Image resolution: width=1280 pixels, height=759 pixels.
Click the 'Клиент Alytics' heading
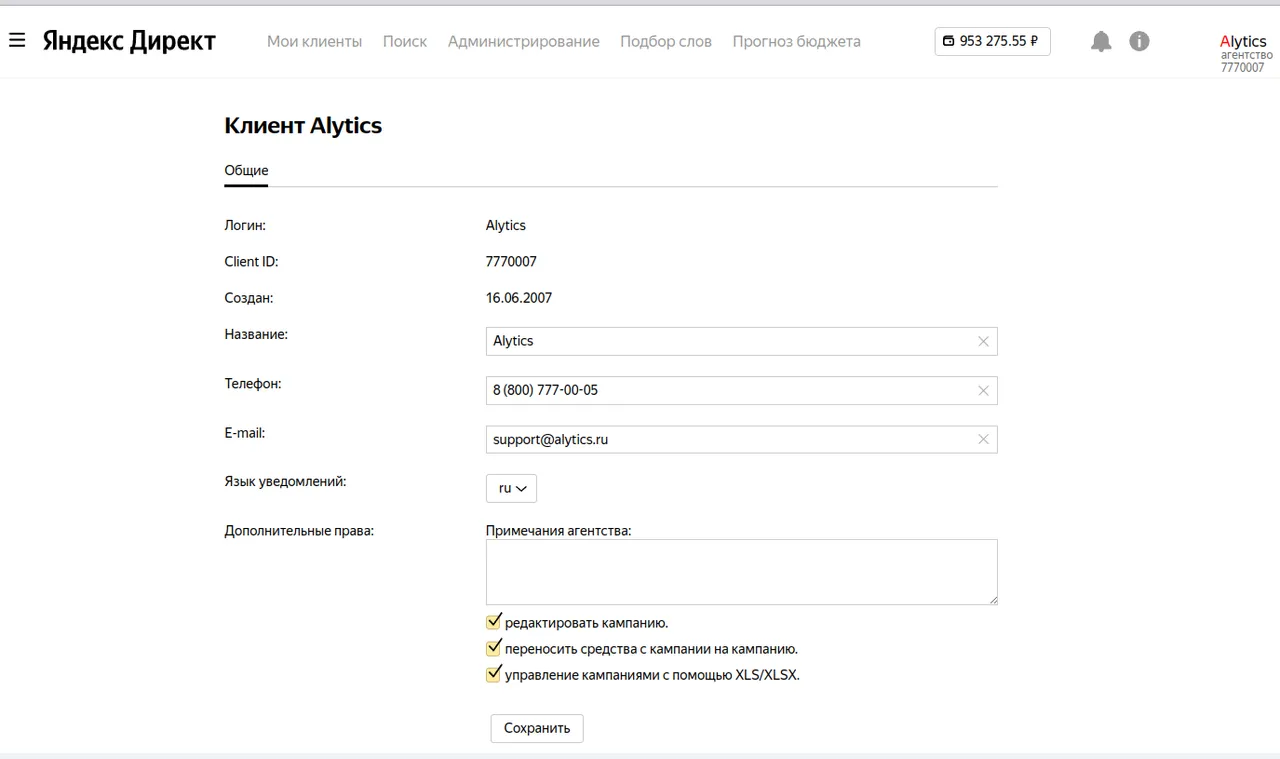[303, 125]
